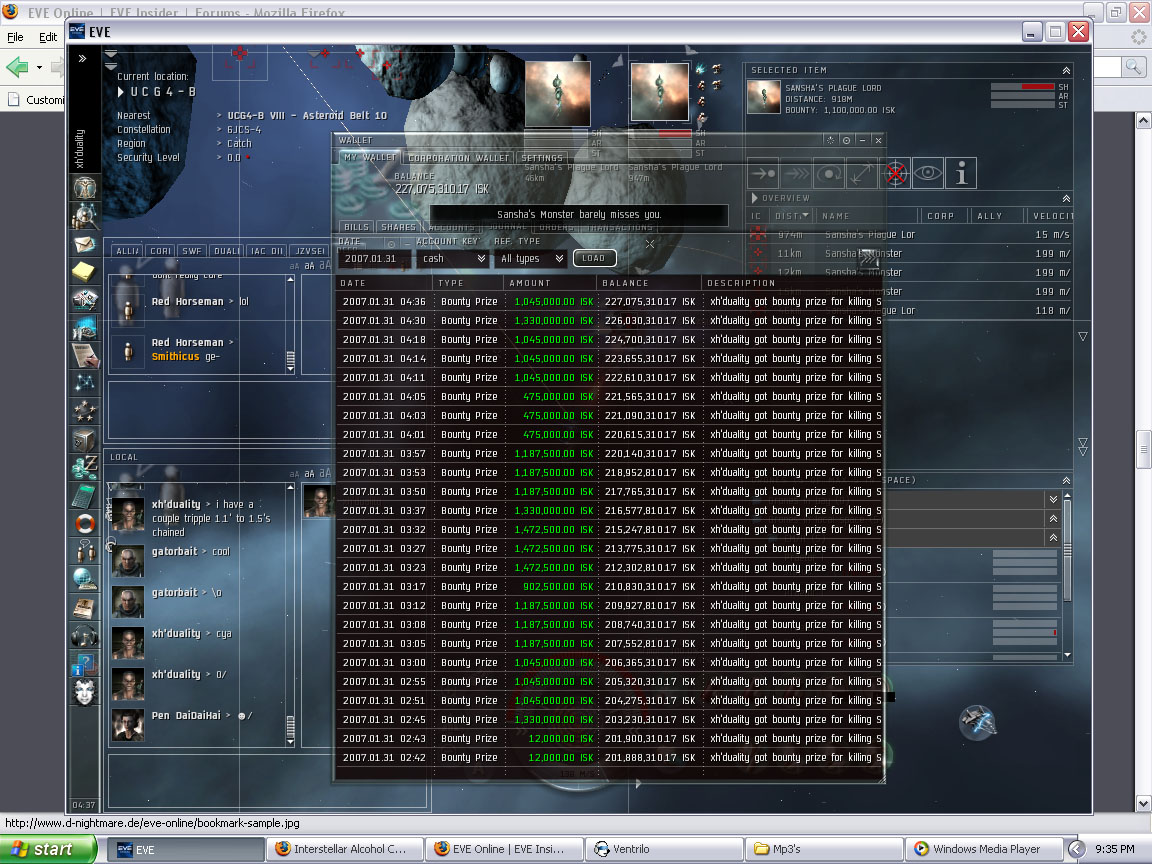The width and height of the screenshot is (1152, 864).
Task: Click local chat scrollbar down arrow
Action: pyautogui.click(x=291, y=743)
